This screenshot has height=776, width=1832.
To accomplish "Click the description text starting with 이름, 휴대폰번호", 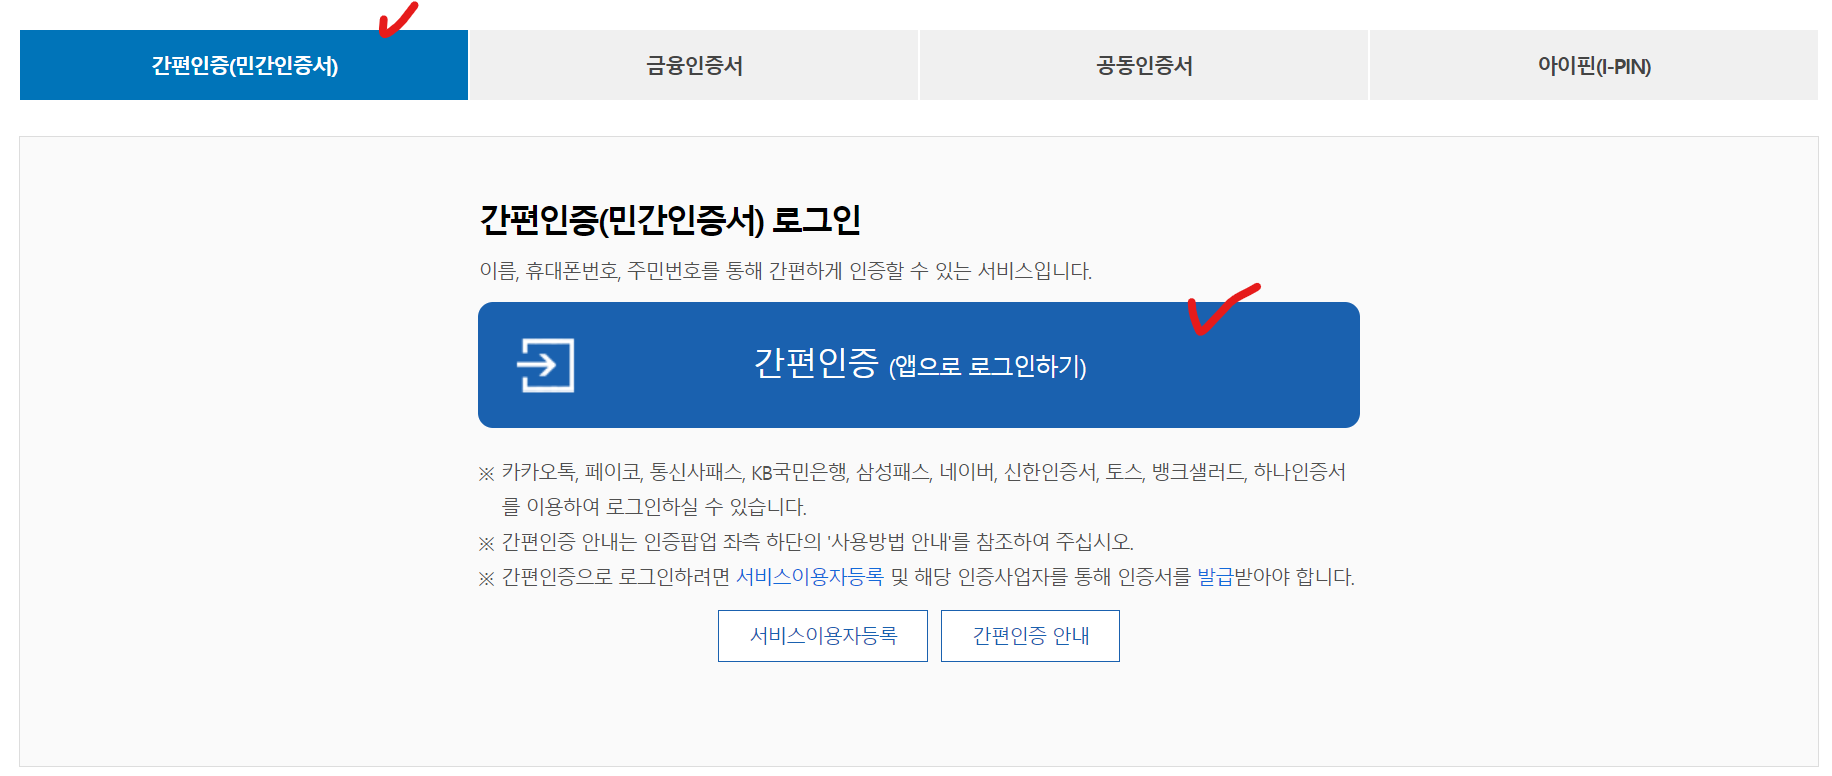I will point(786,271).
